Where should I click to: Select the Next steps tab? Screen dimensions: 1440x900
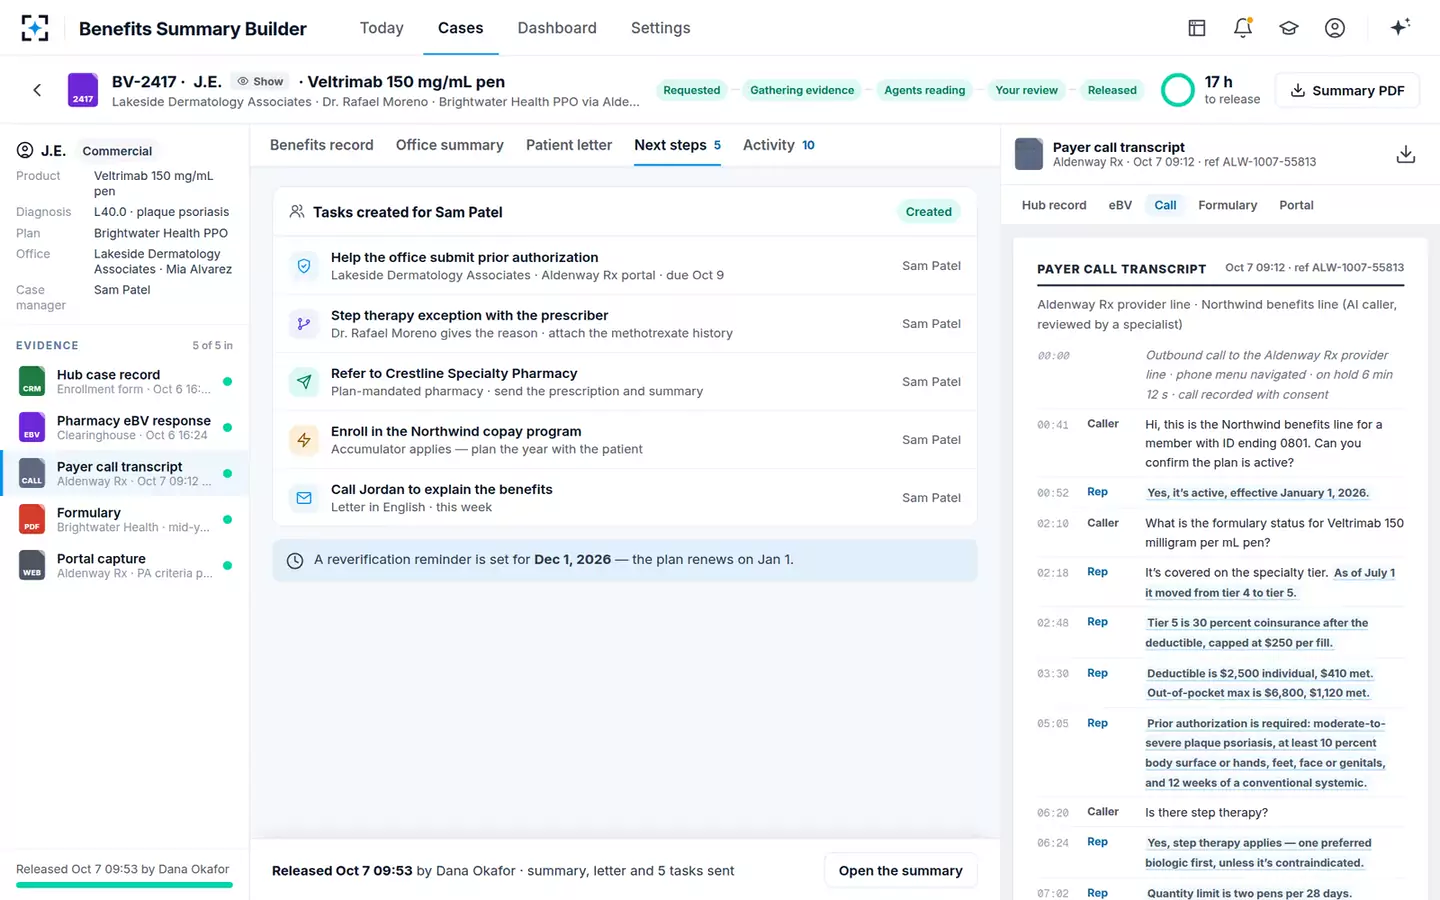coord(678,145)
